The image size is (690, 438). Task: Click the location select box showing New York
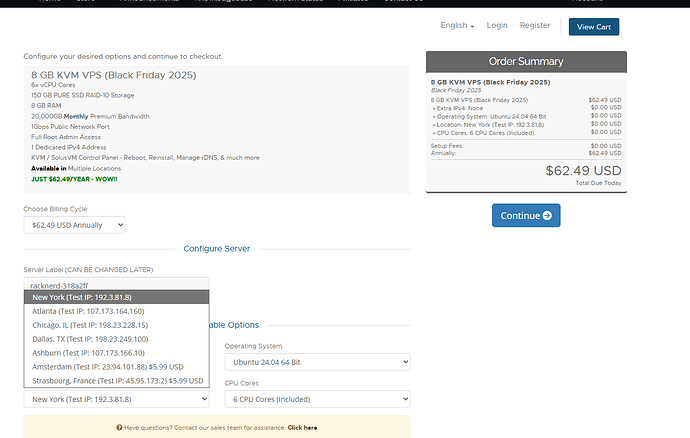pos(116,399)
